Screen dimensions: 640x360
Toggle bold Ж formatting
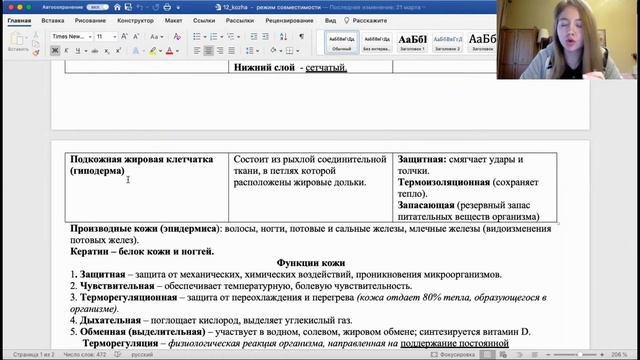55,51
